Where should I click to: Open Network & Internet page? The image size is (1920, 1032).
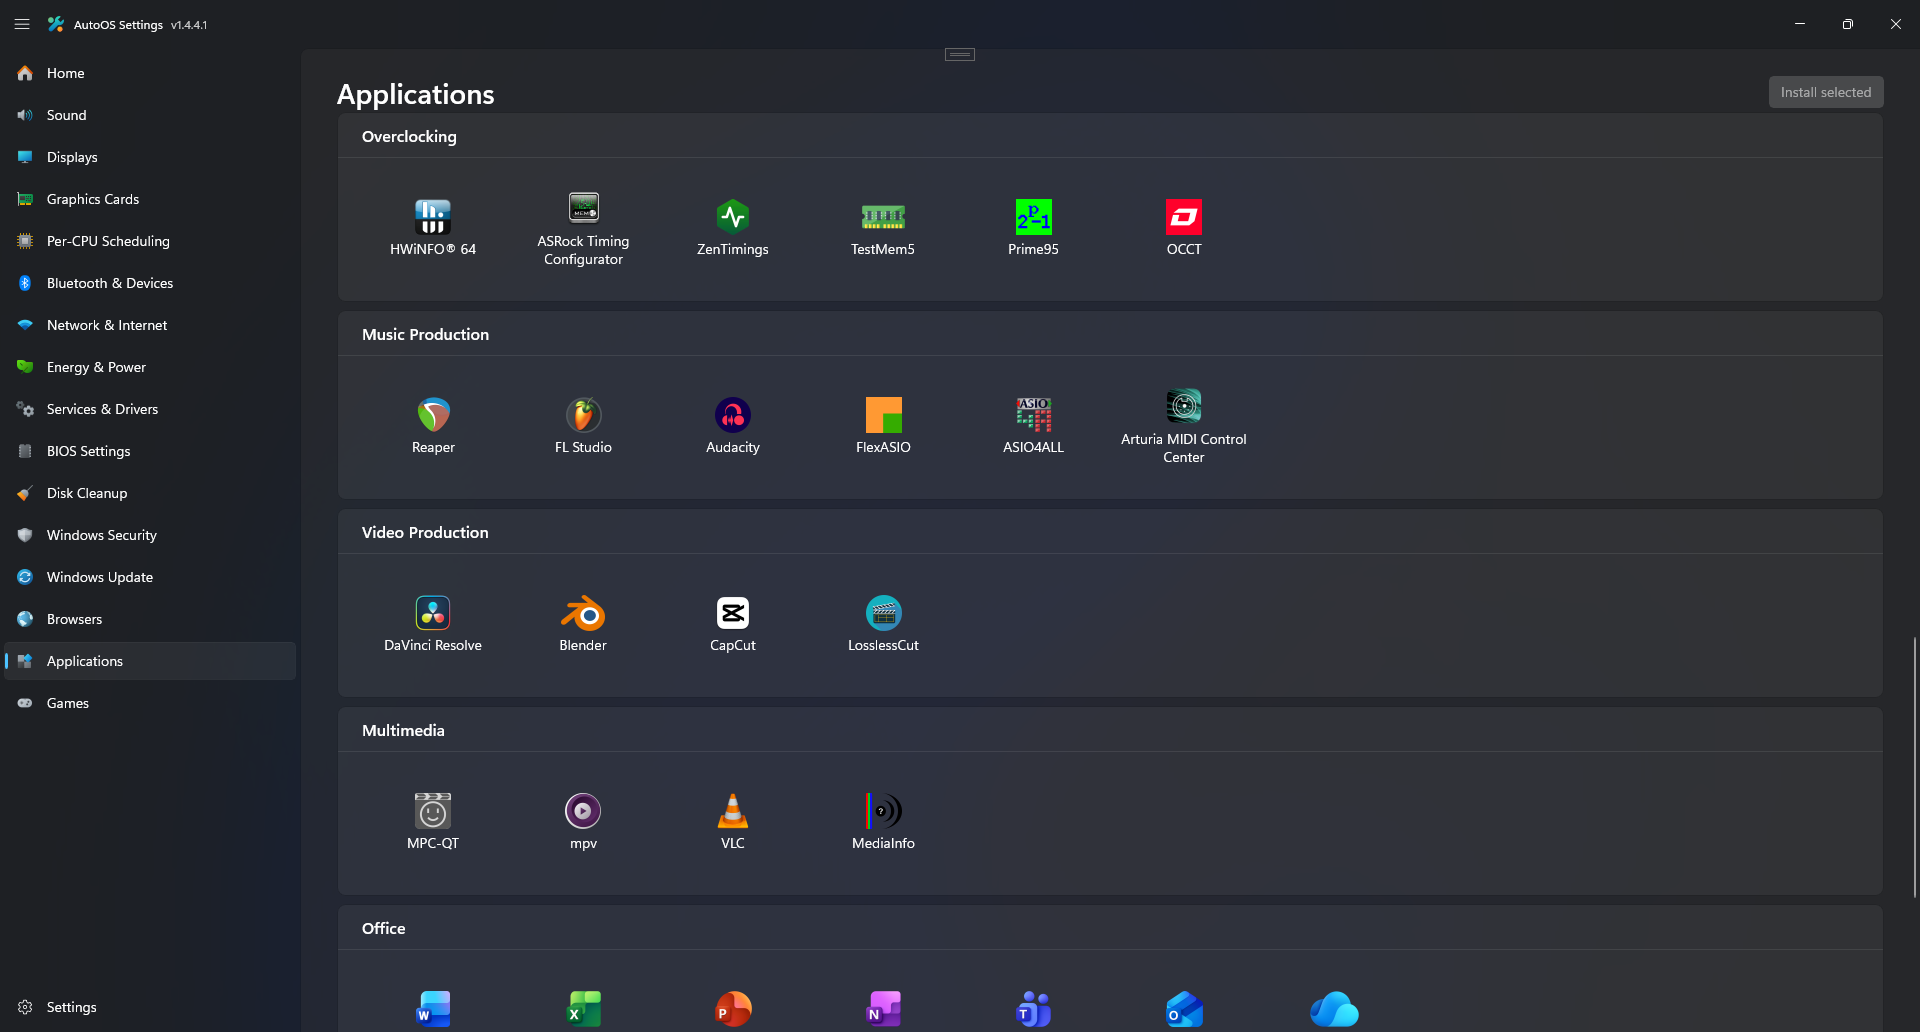coord(150,325)
